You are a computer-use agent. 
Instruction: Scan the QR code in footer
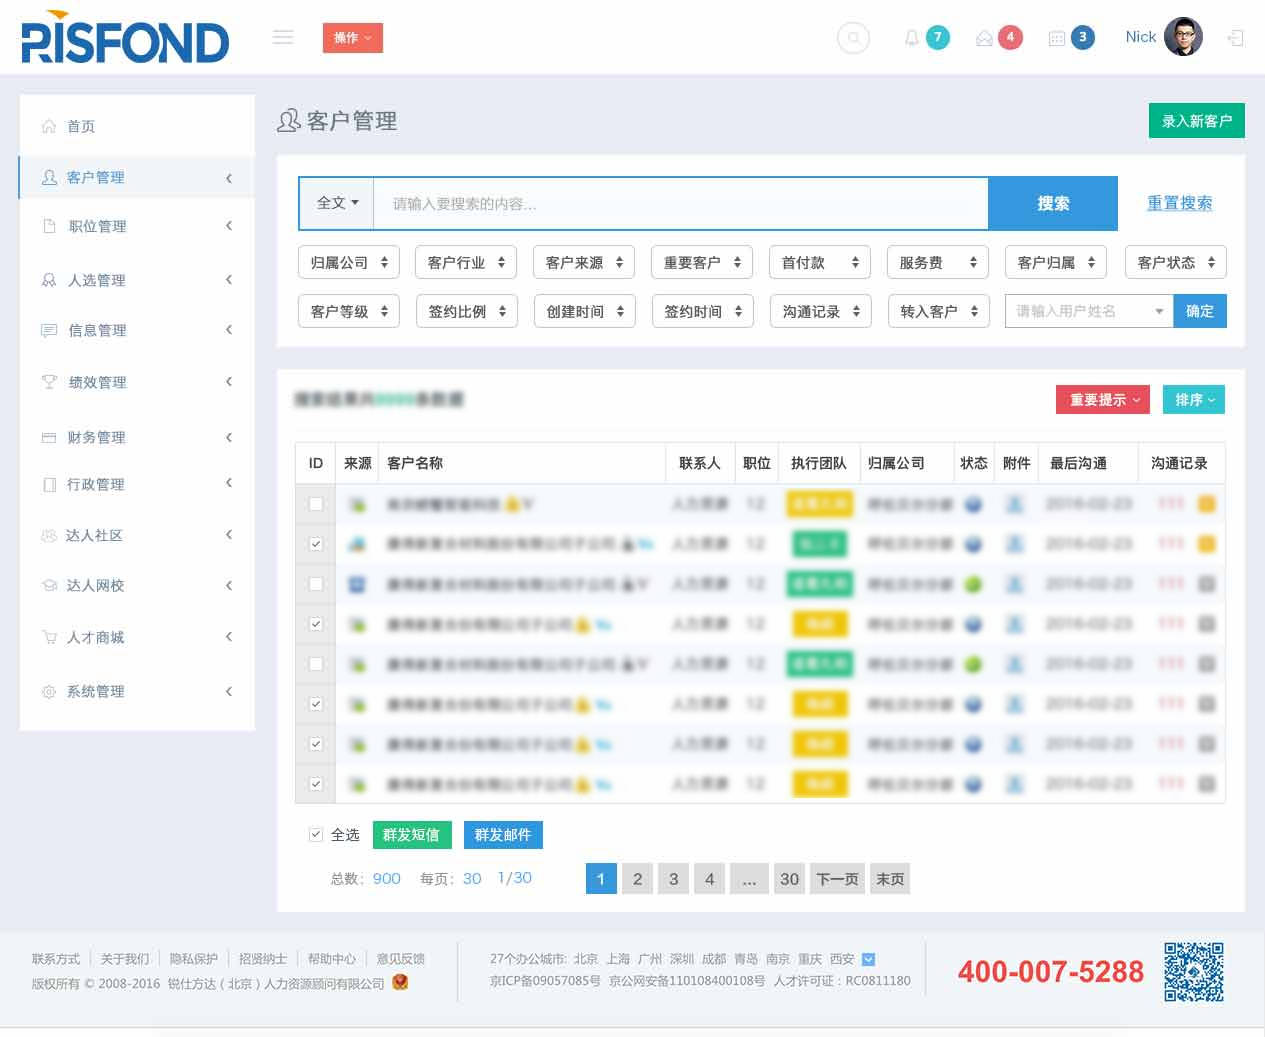1194,971
